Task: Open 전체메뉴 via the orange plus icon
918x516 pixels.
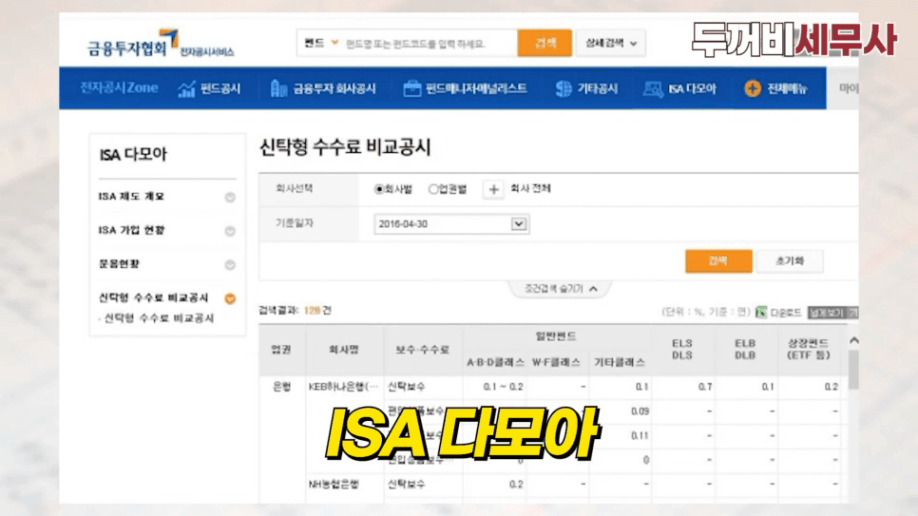Action: tap(752, 89)
